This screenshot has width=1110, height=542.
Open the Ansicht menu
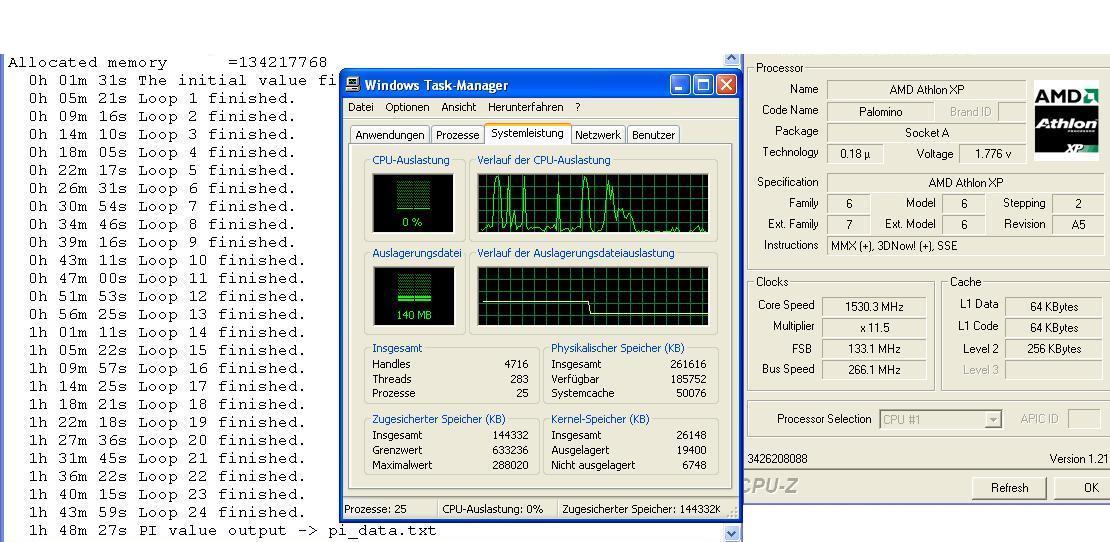(x=459, y=108)
